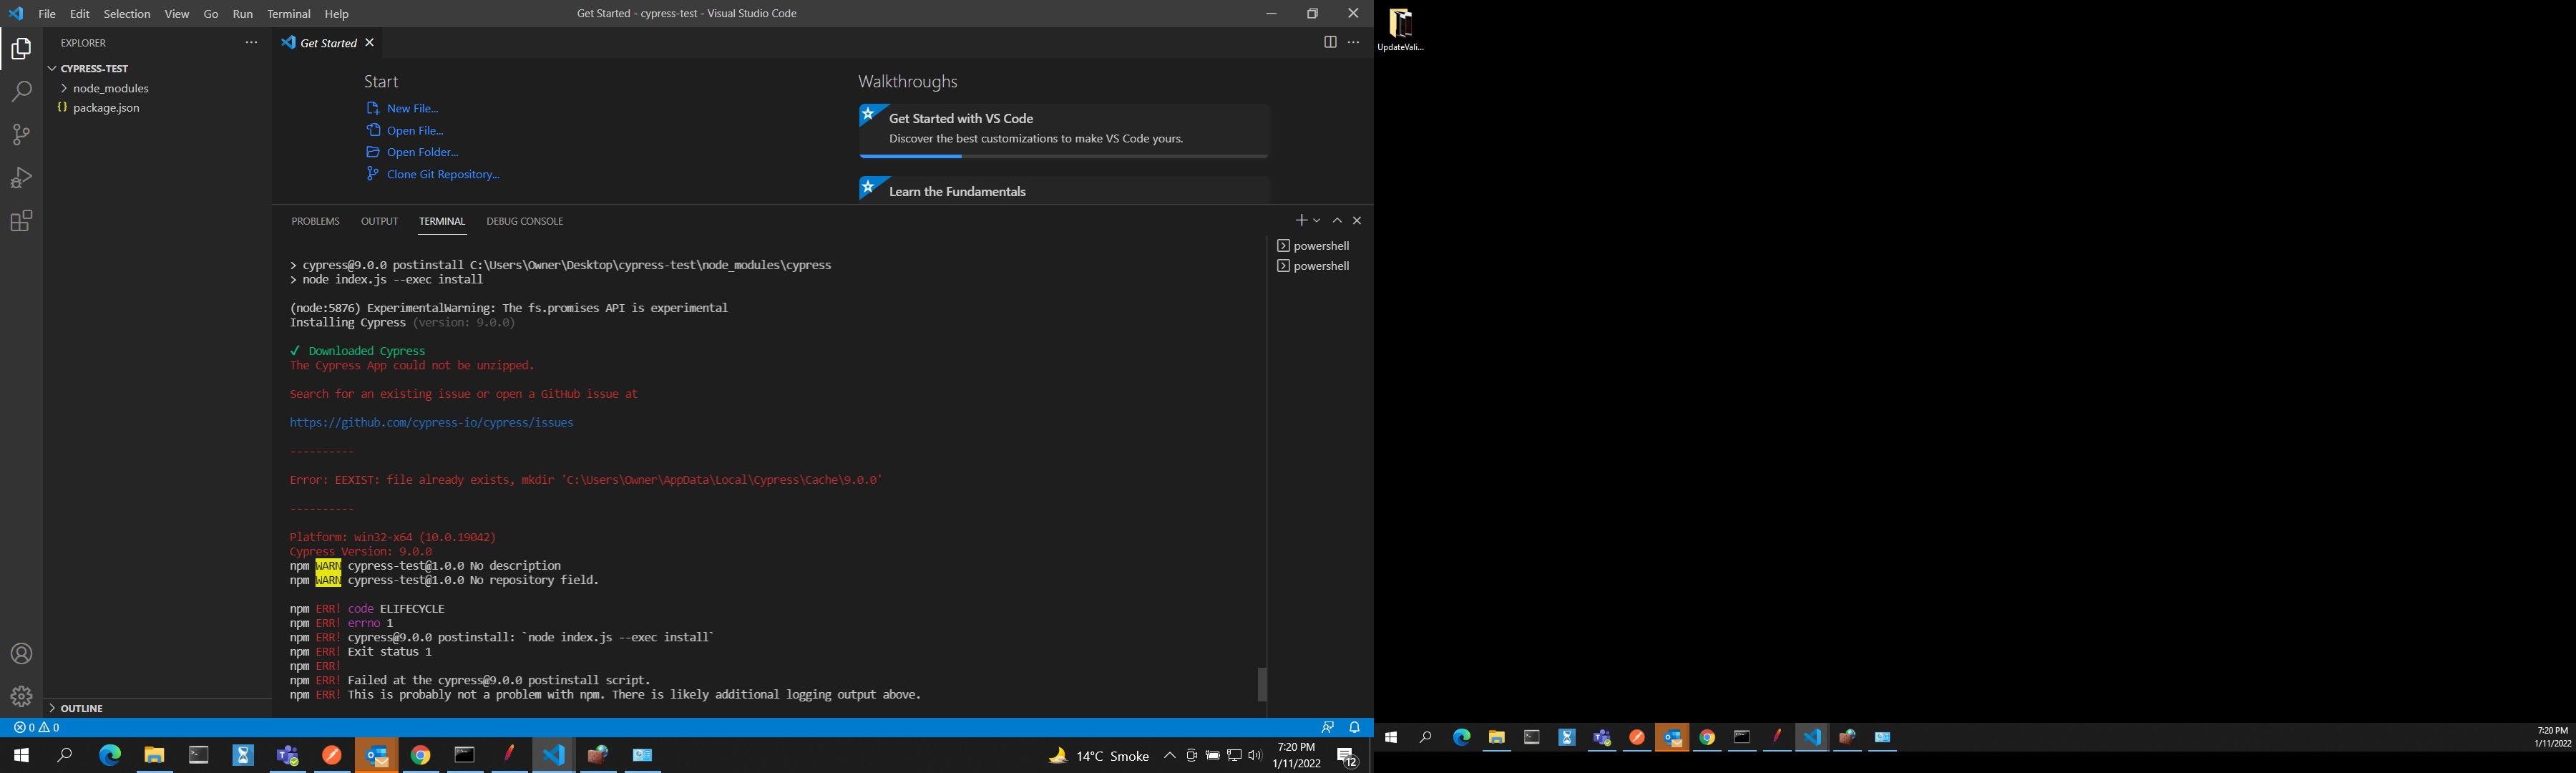Expand the node_modules folder
This screenshot has width=2576, height=773.
[110, 89]
